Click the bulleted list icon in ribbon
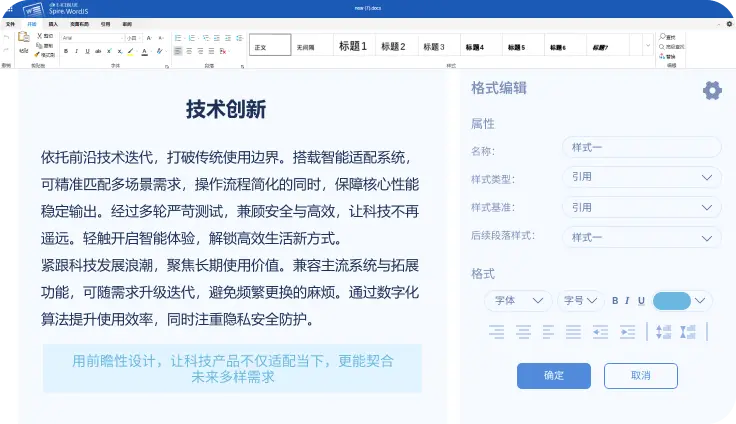The width and height of the screenshot is (736, 424). [x=178, y=38]
